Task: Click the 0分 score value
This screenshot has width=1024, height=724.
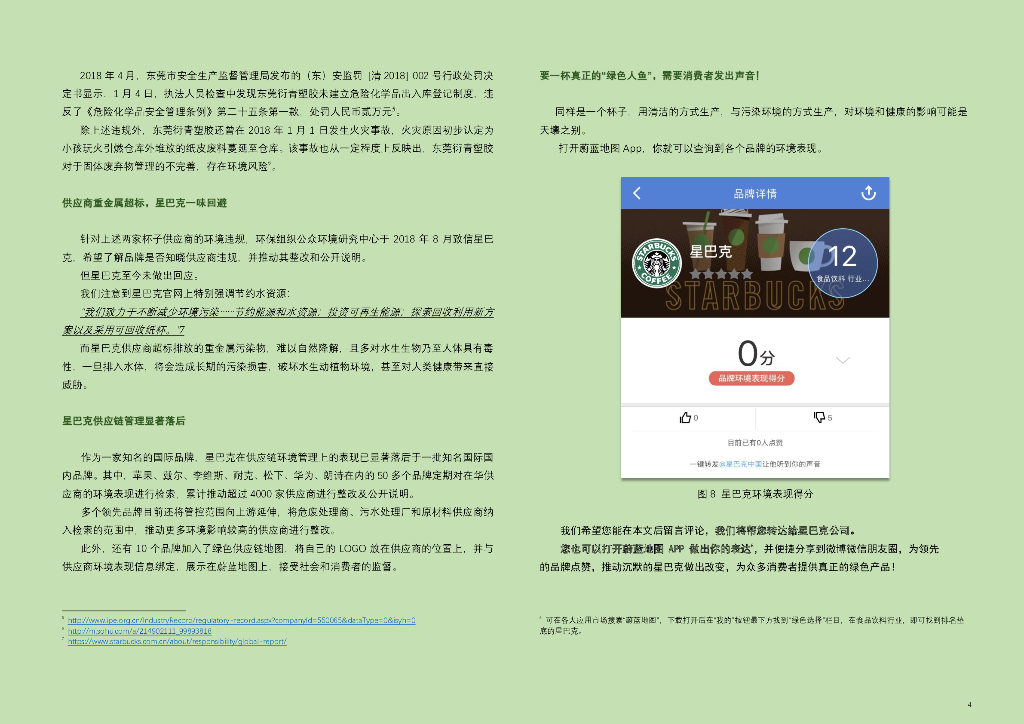Action: click(x=756, y=353)
